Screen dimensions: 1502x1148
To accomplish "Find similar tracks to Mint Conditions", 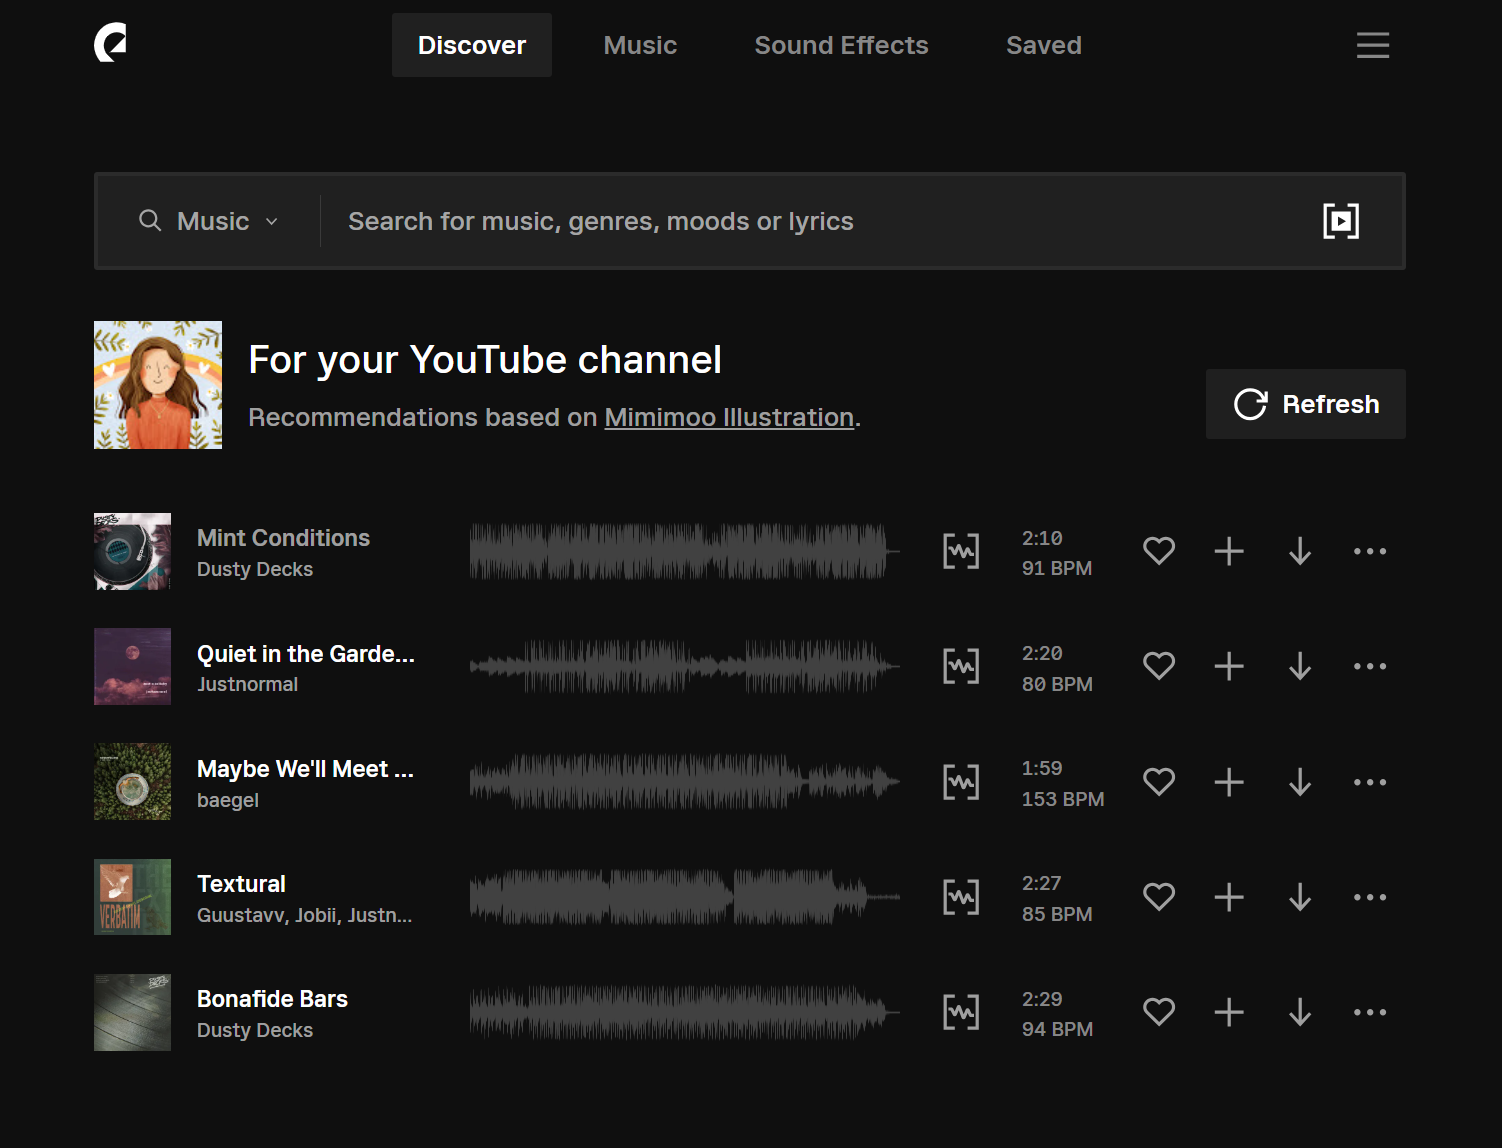I will coord(960,551).
